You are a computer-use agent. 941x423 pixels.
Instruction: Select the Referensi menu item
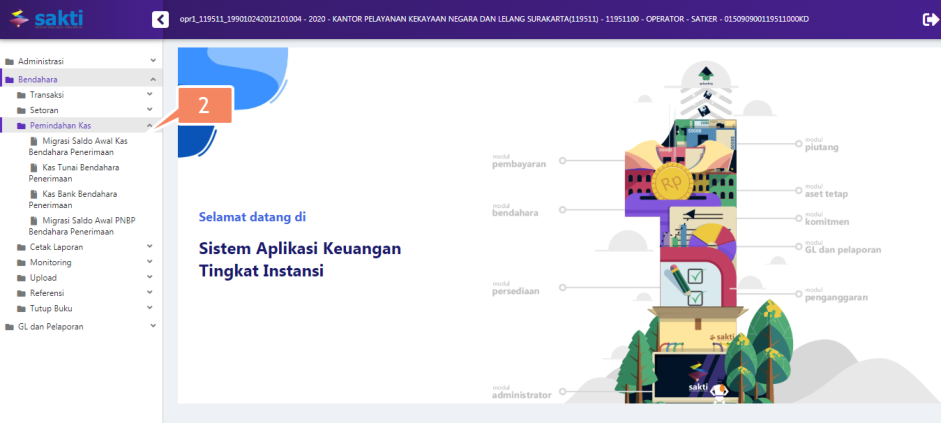pos(48,293)
